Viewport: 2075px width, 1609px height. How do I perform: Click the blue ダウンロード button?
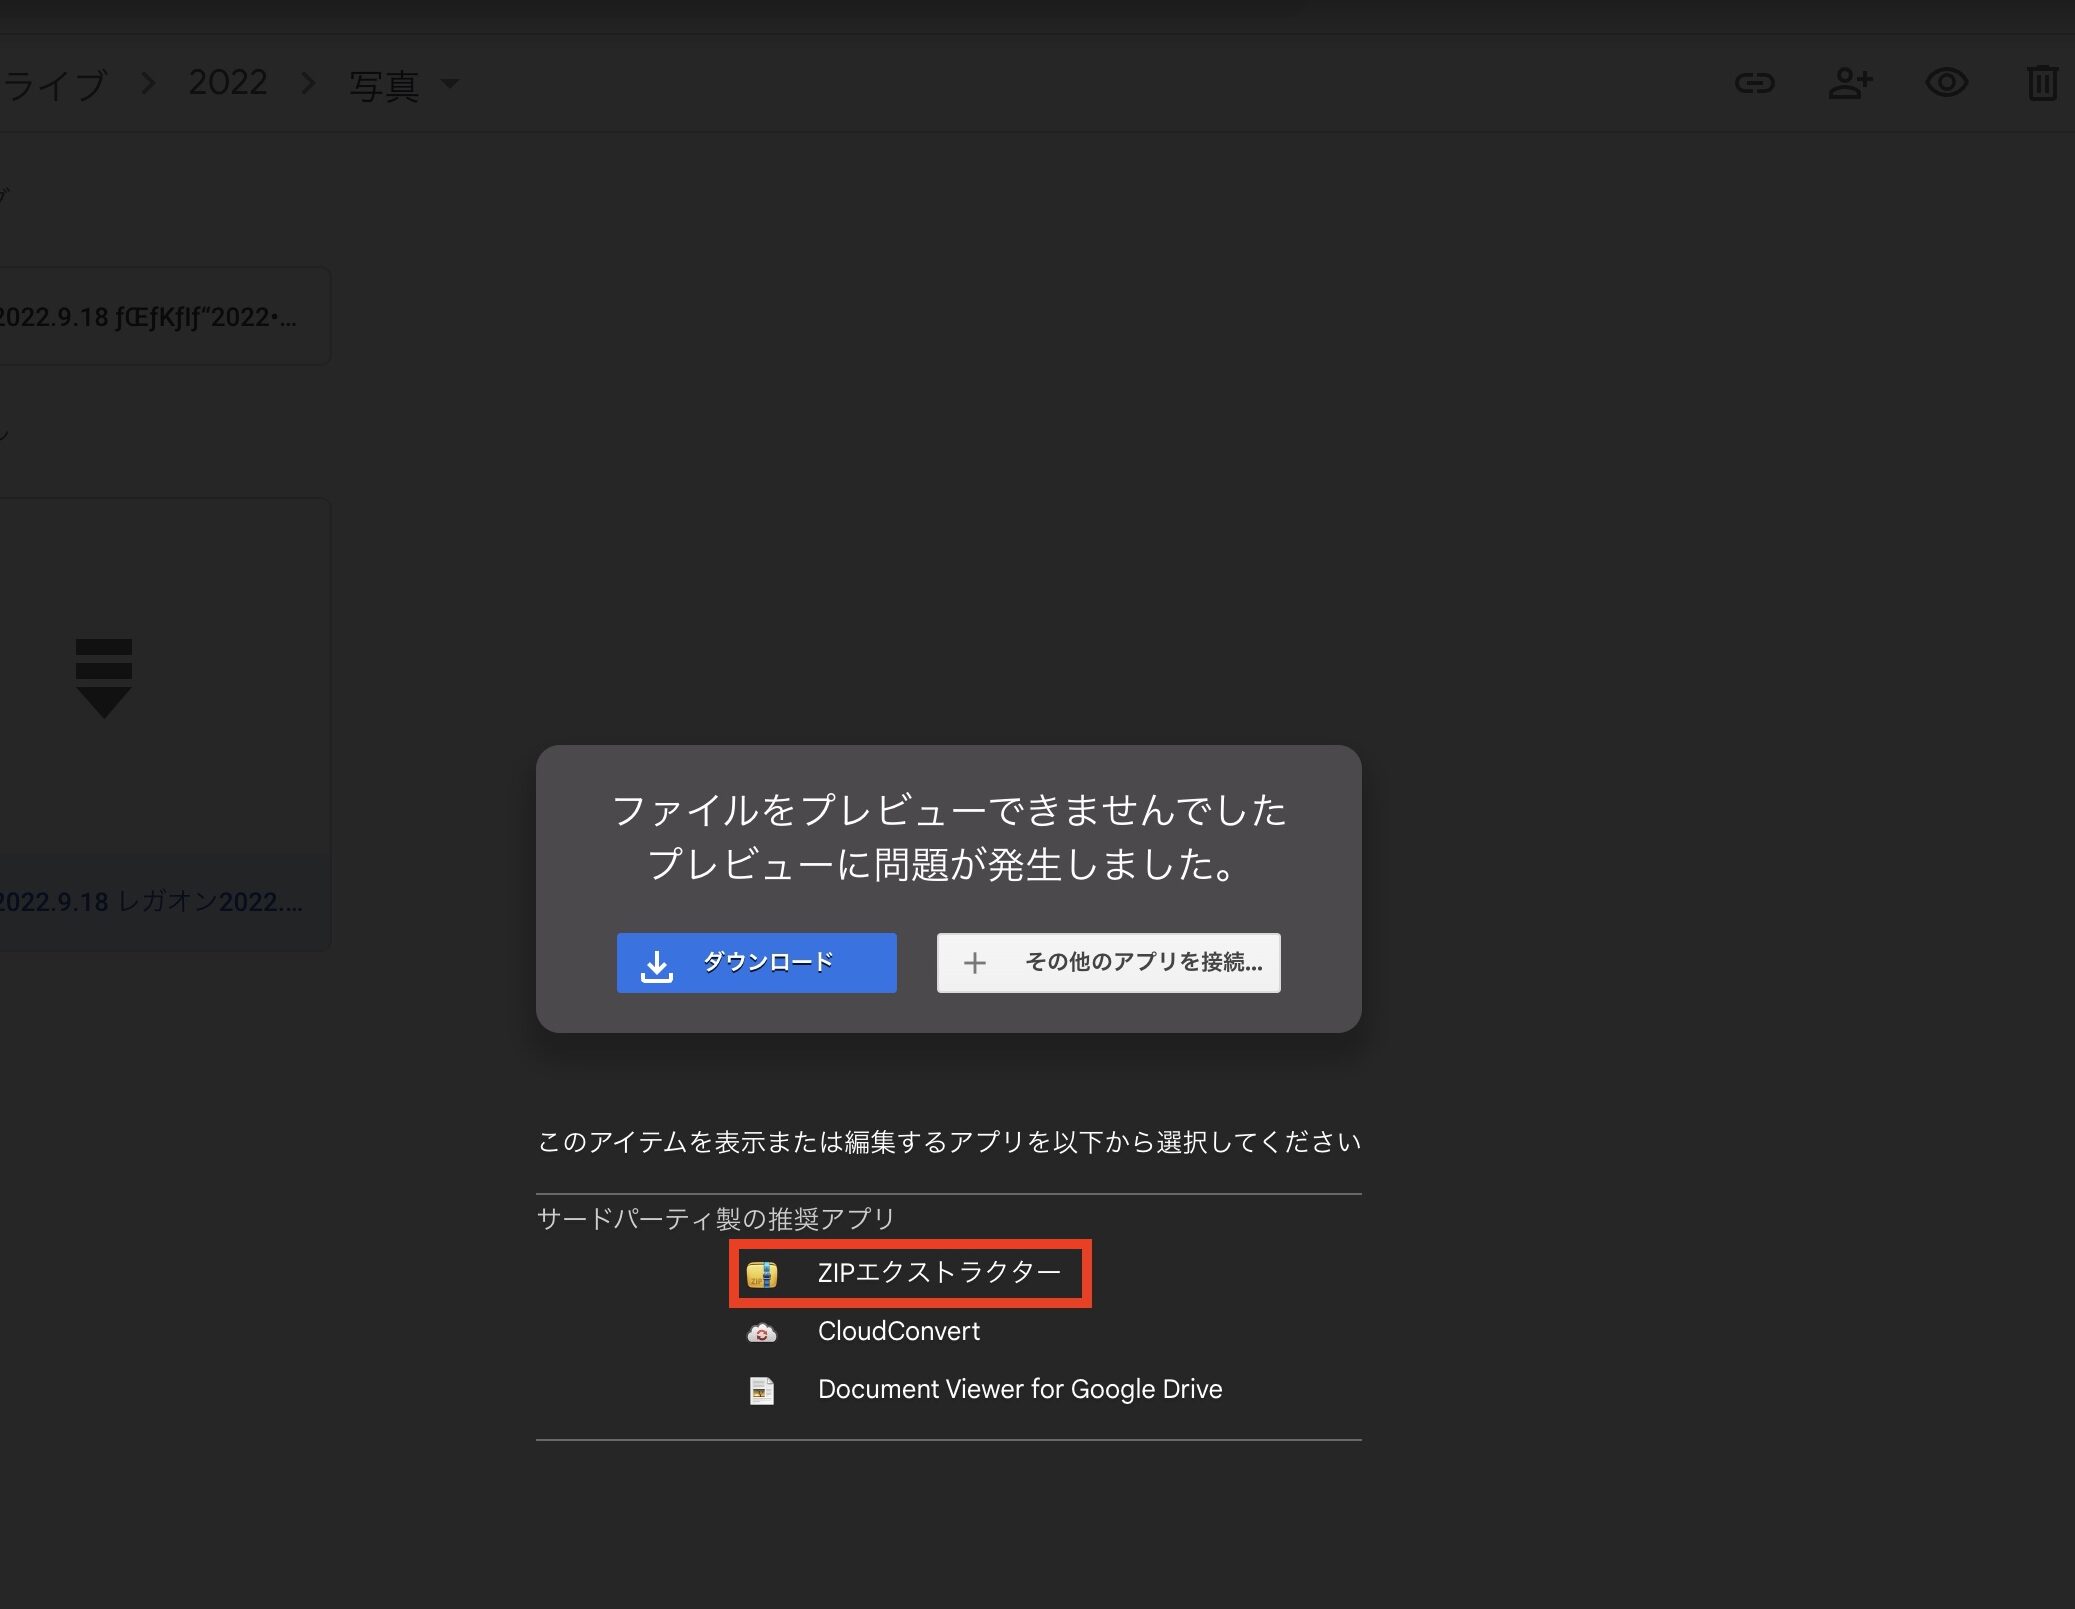point(756,962)
